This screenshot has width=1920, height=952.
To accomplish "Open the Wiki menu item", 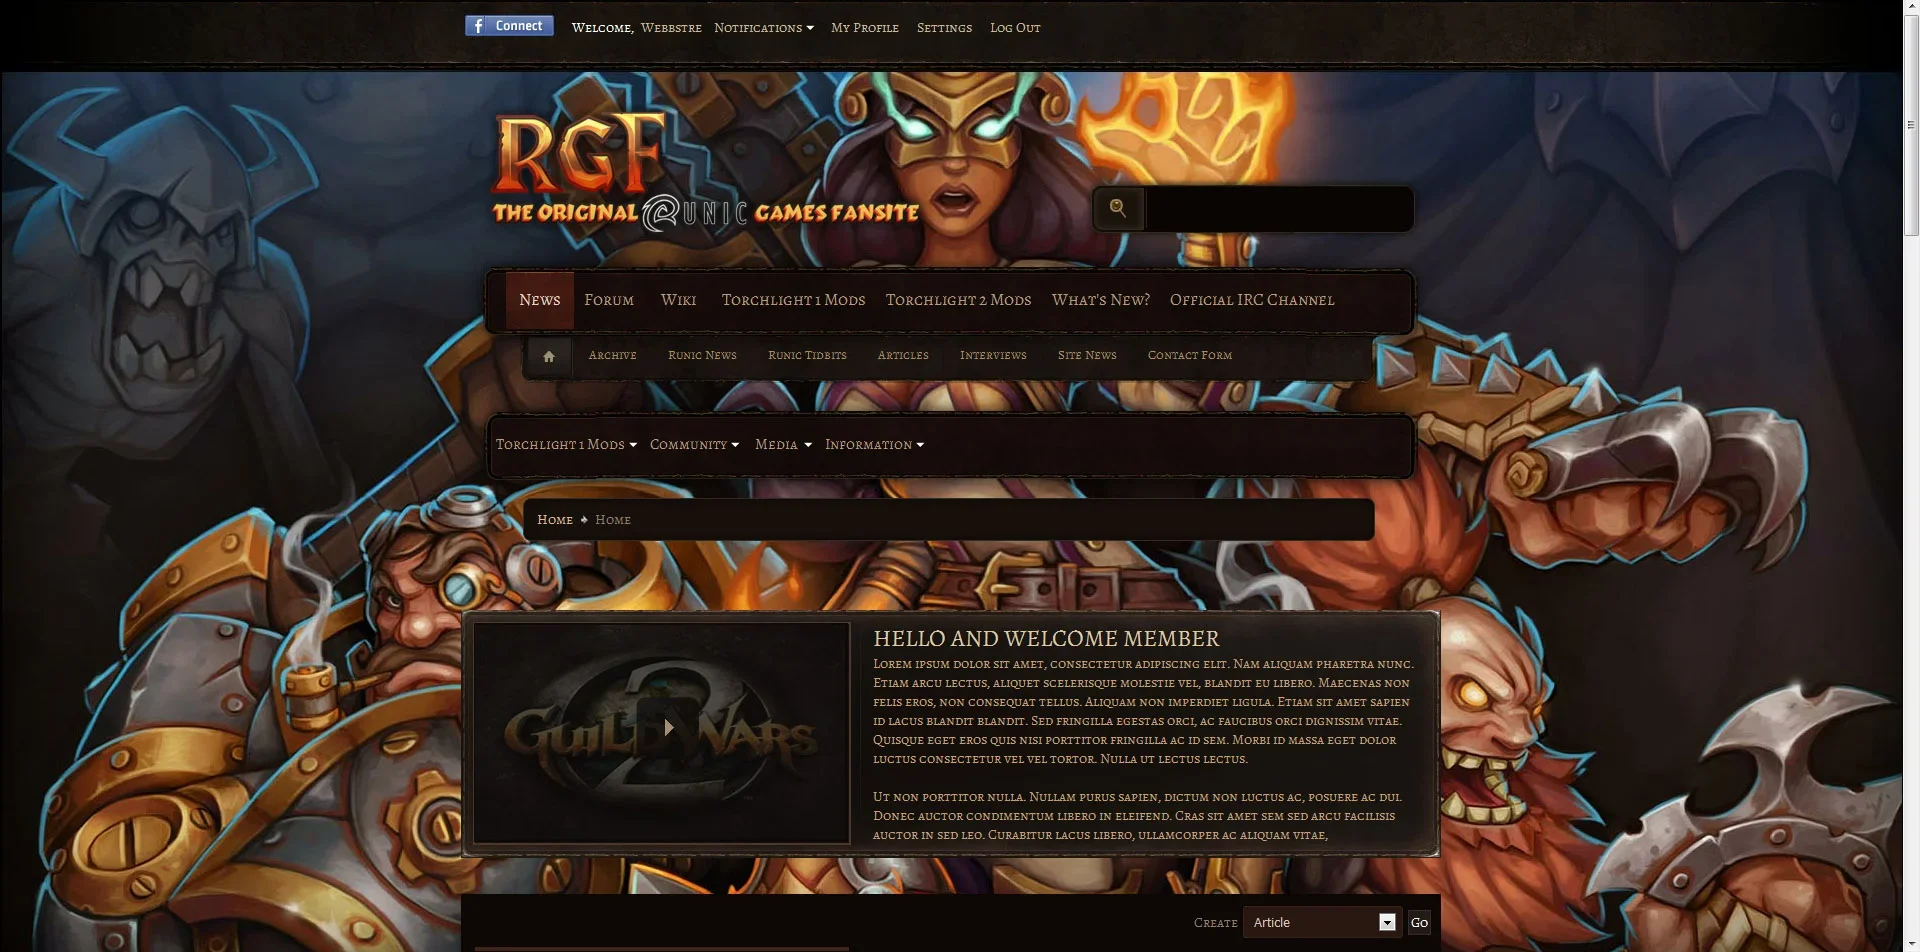I will click(678, 300).
